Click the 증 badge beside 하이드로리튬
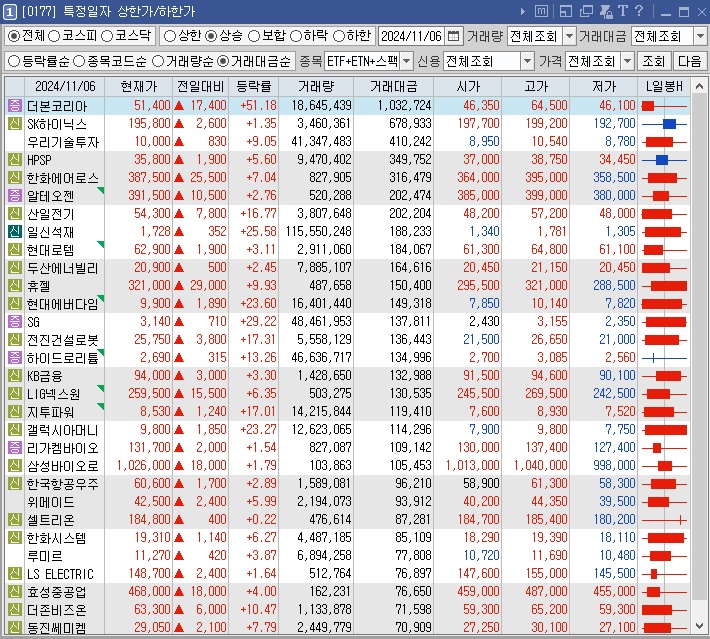Image resolution: width=710 pixels, height=639 pixels. pos(14,358)
